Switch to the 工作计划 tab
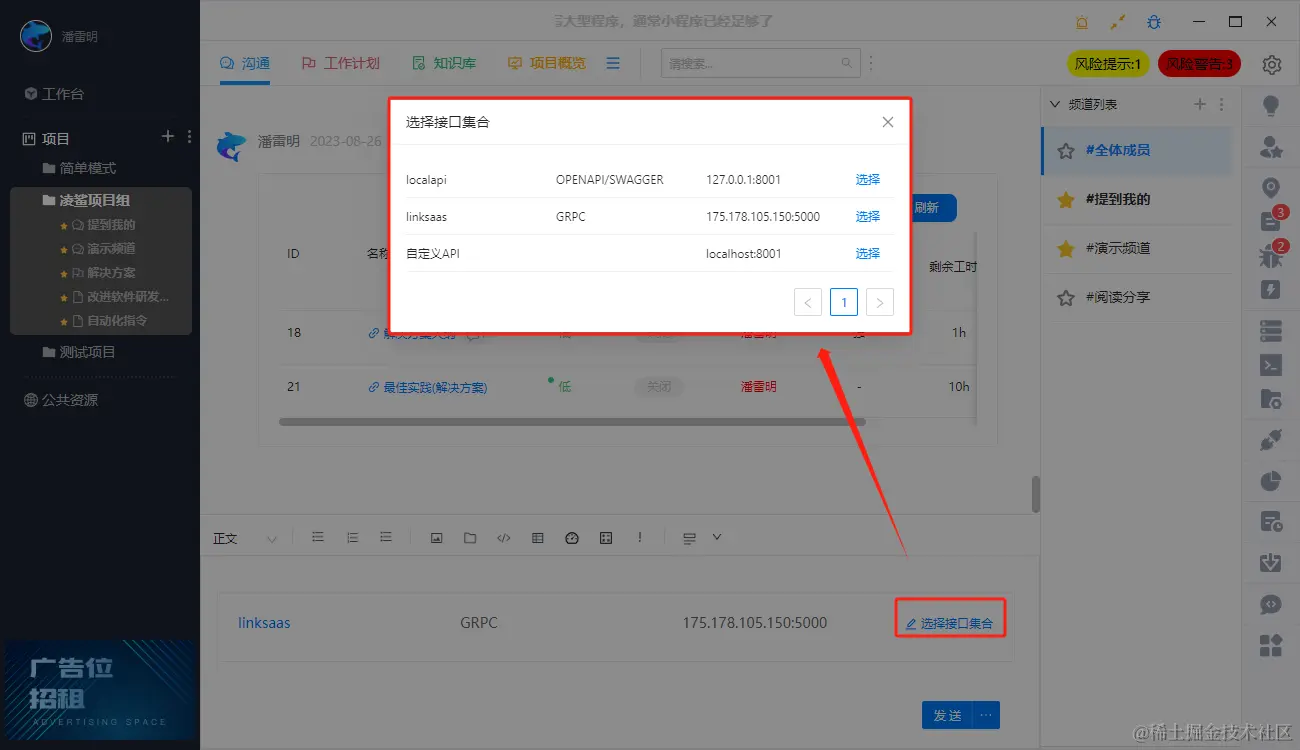Screen dimensions: 1300x750 (x=341, y=63)
